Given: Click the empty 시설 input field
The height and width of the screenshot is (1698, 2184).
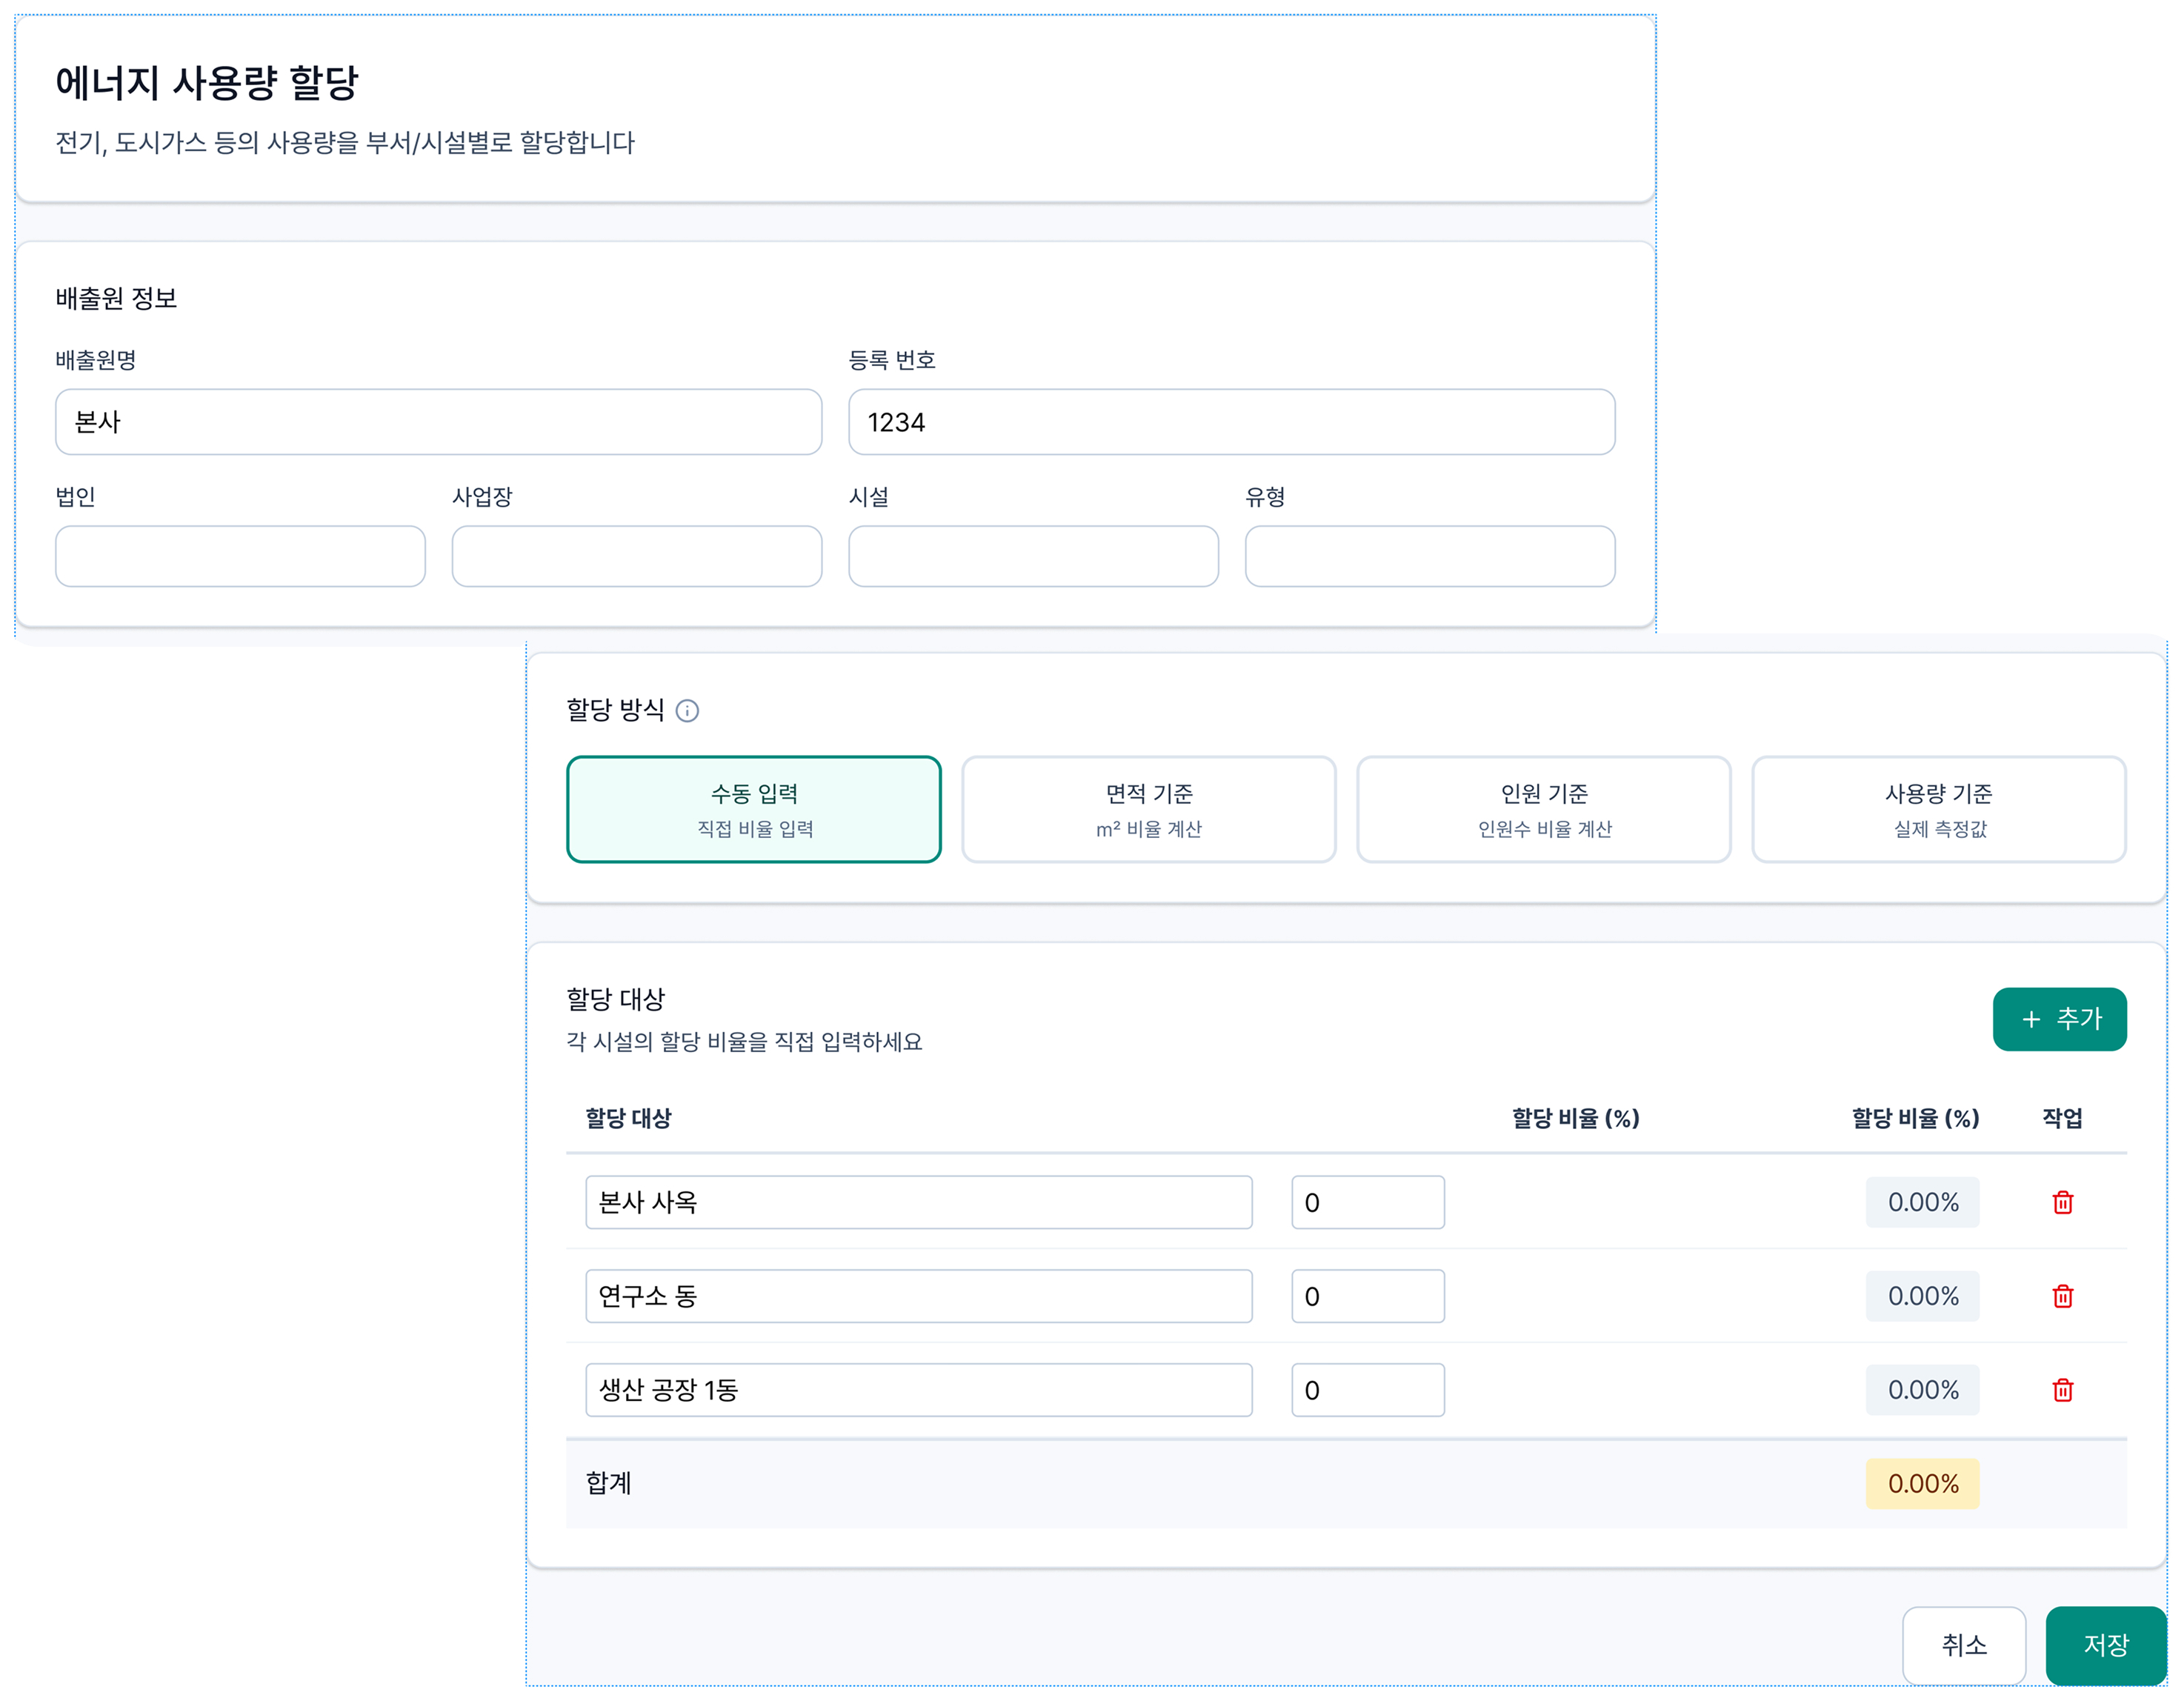Looking at the screenshot, I should tap(1032, 556).
